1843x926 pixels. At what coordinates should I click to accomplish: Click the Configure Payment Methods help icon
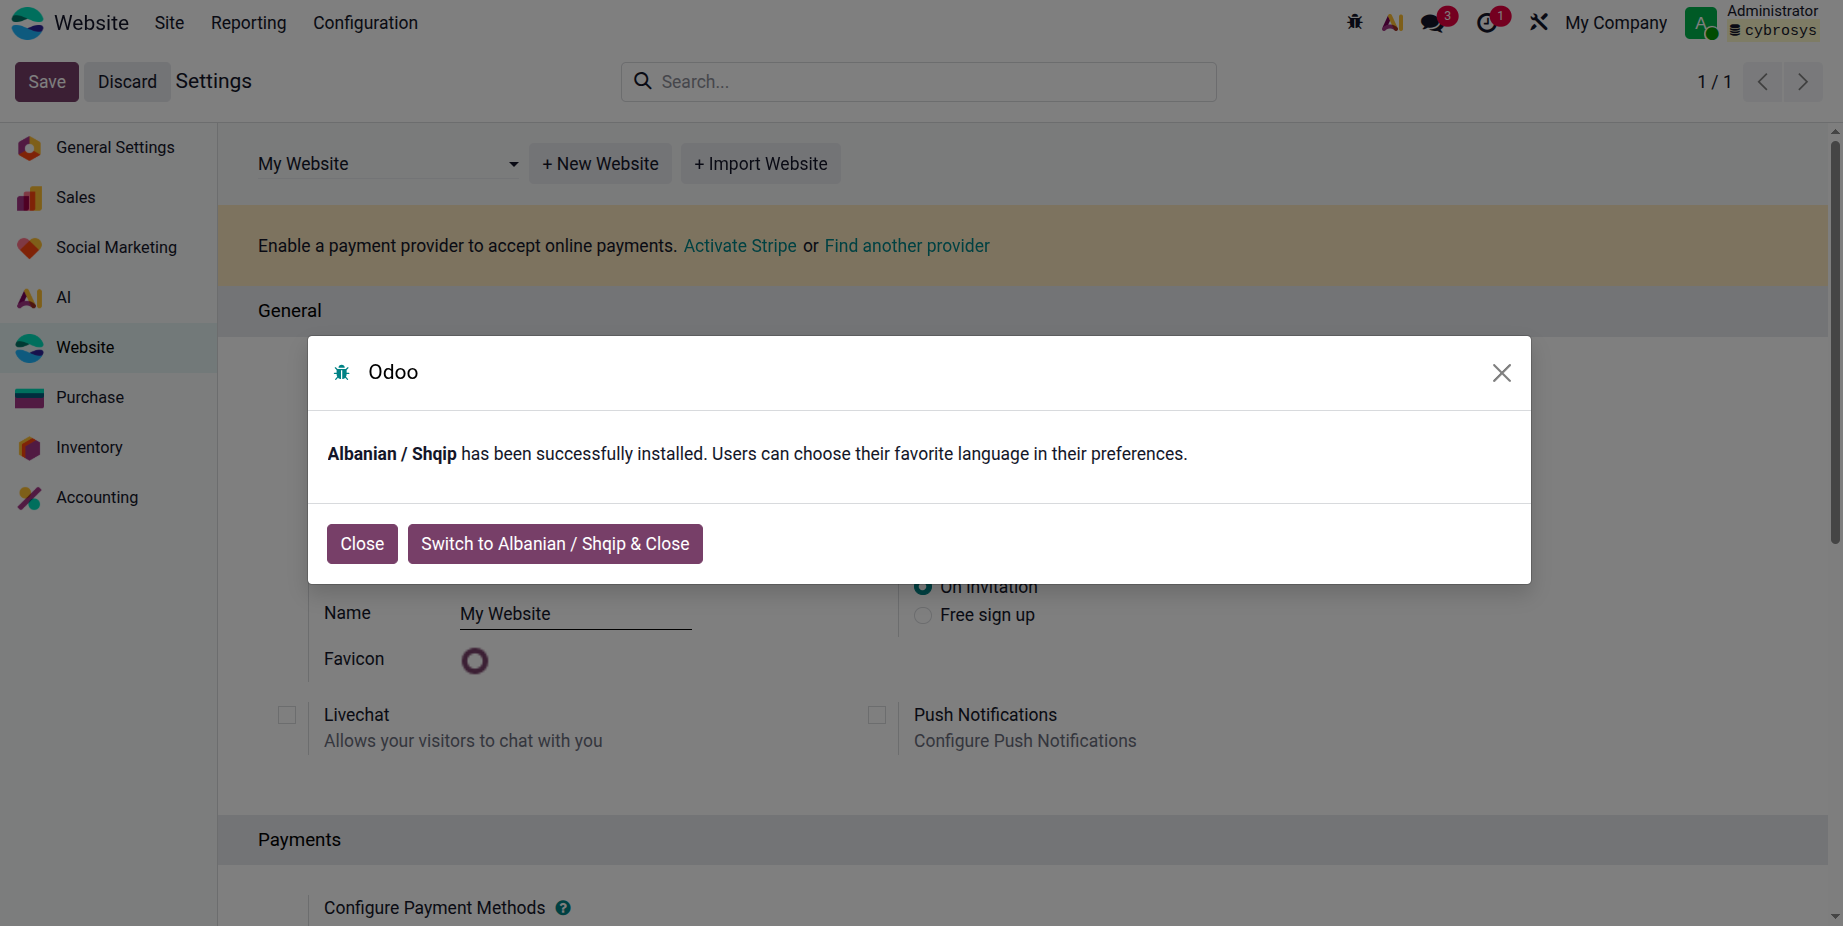click(563, 908)
